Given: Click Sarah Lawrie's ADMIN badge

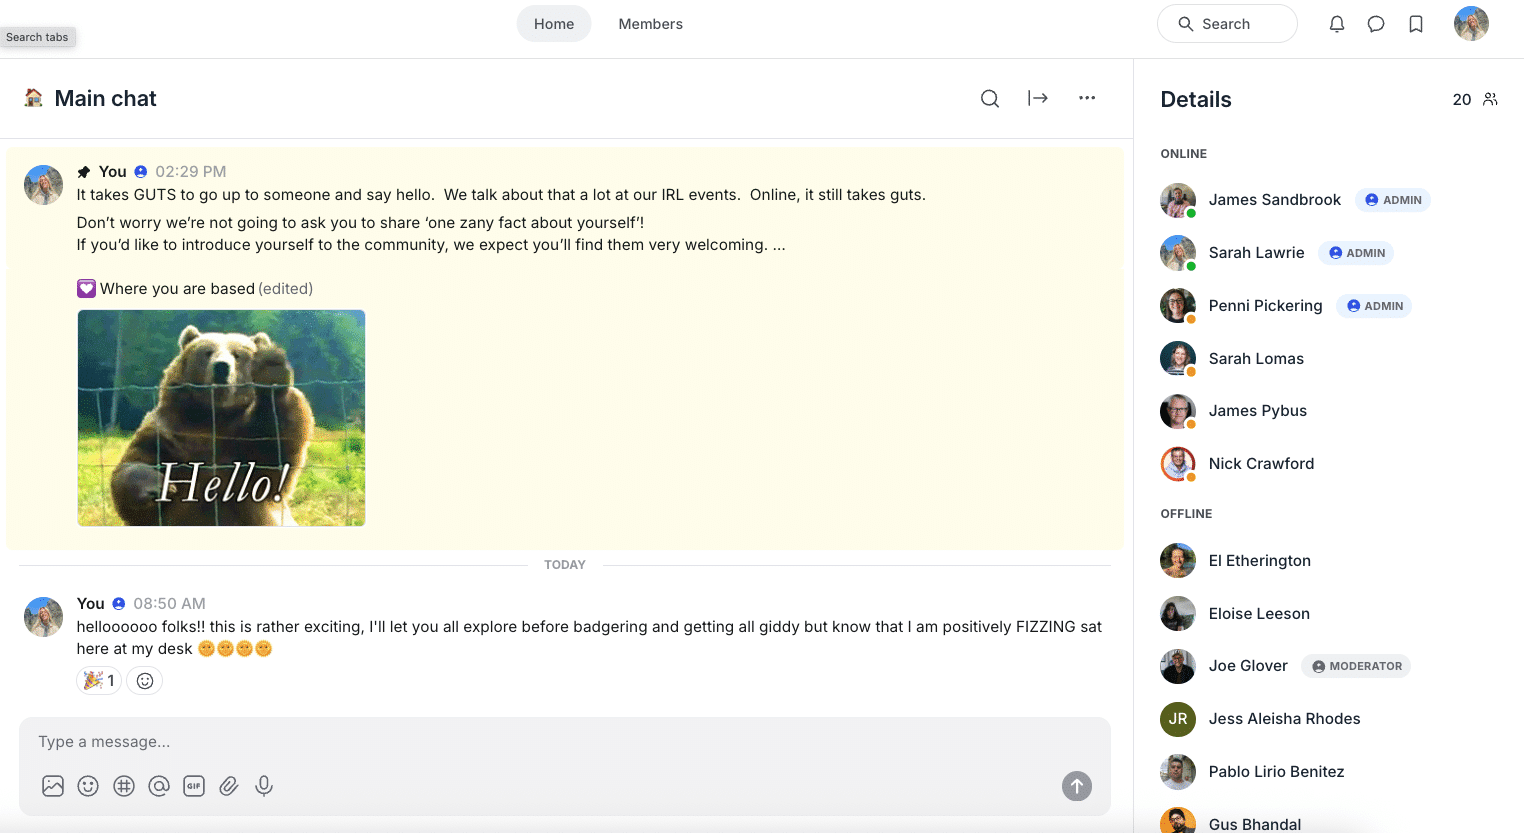Looking at the screenshot, I should click(1356, 253).
